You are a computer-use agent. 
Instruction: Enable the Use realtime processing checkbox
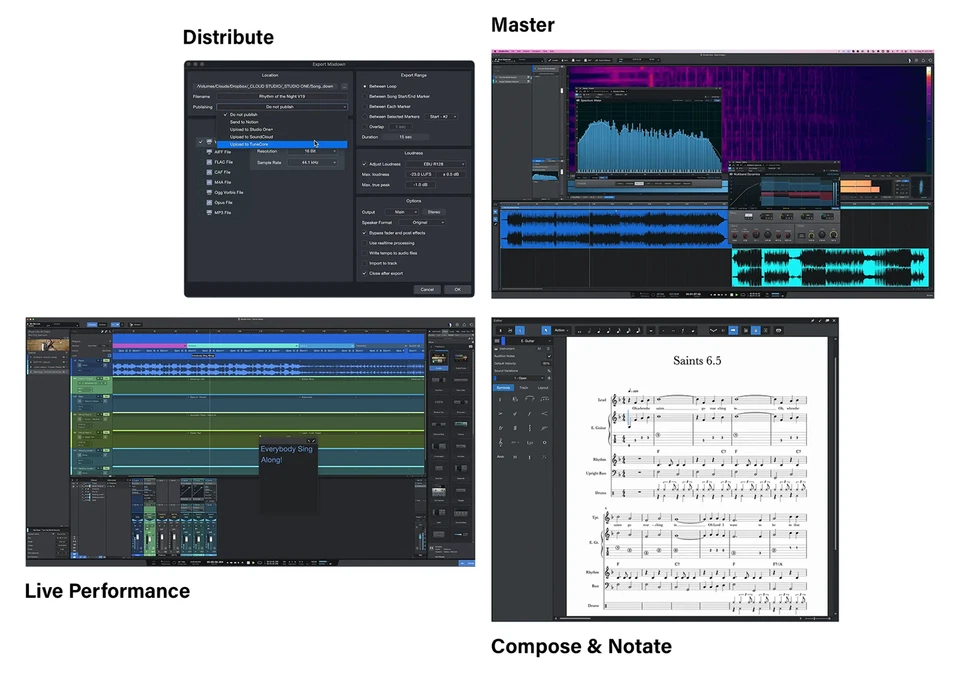(364, 243)
